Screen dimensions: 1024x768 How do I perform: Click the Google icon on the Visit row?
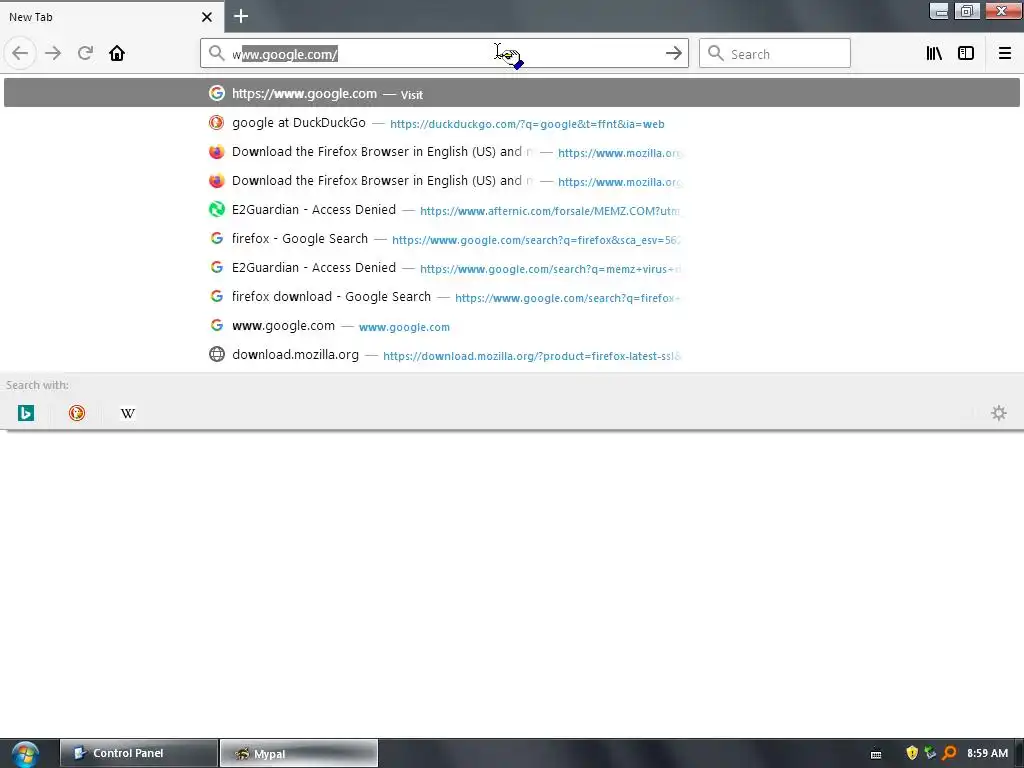216,93
